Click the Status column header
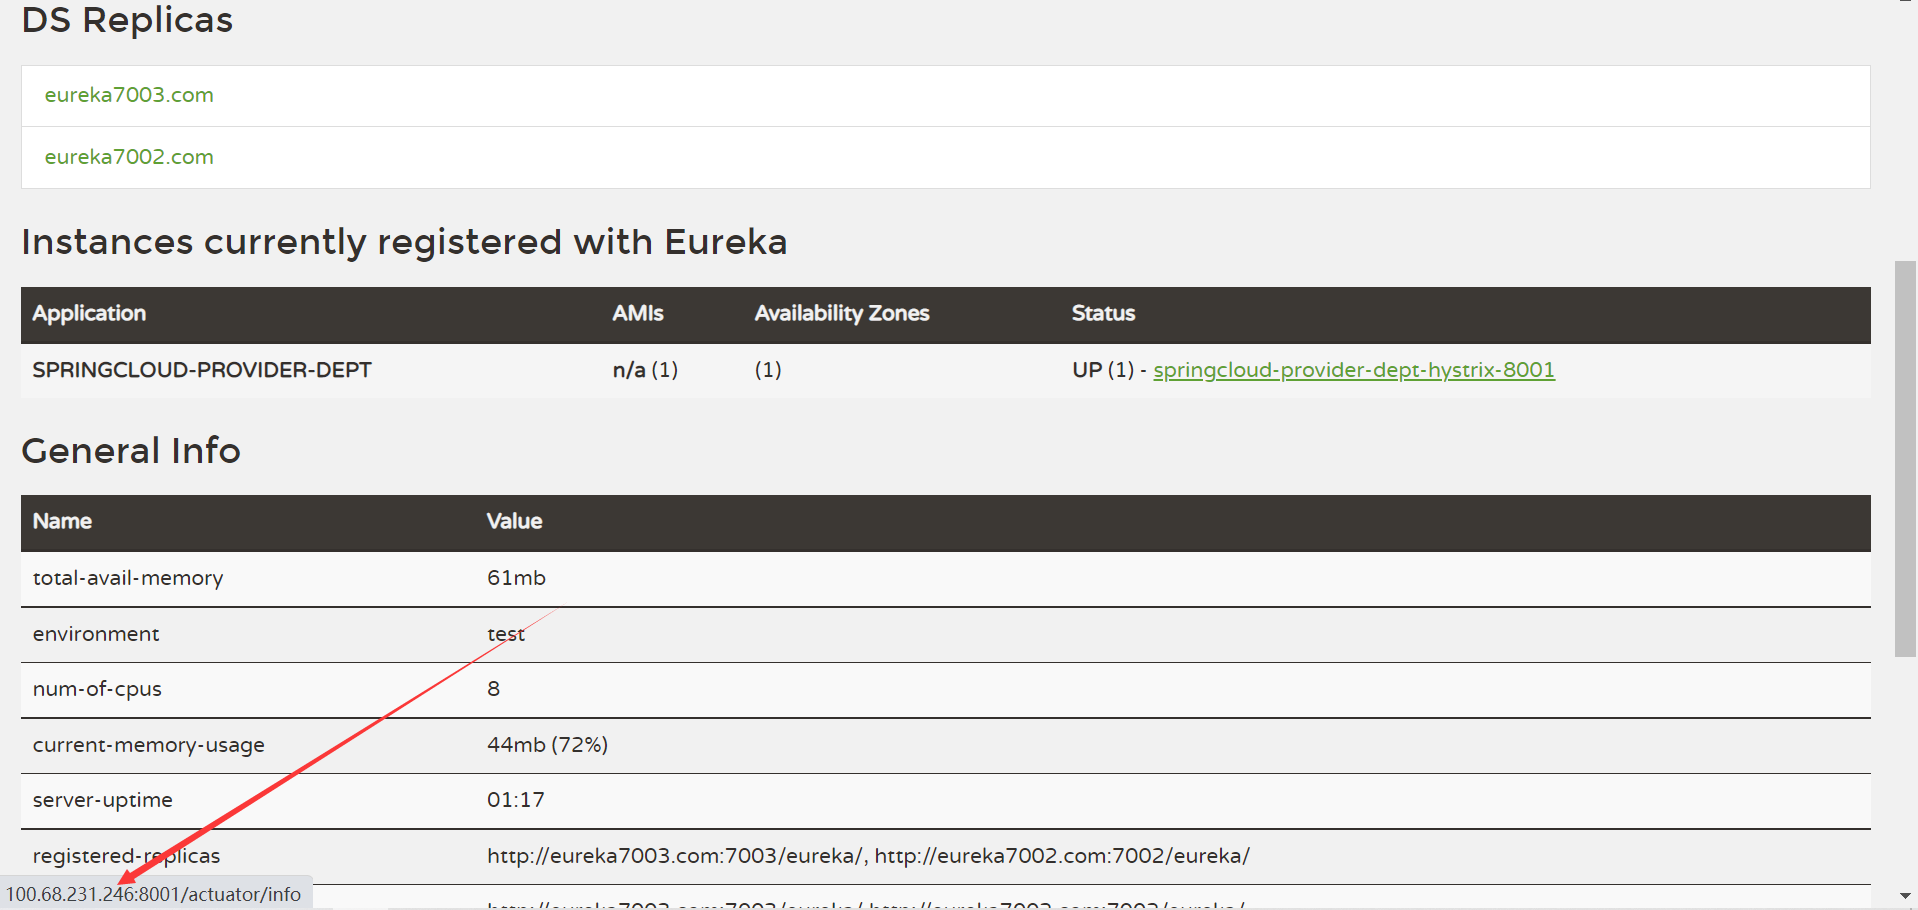Viewport: 1918px width, 910px height. click(x=1103, y=314)
